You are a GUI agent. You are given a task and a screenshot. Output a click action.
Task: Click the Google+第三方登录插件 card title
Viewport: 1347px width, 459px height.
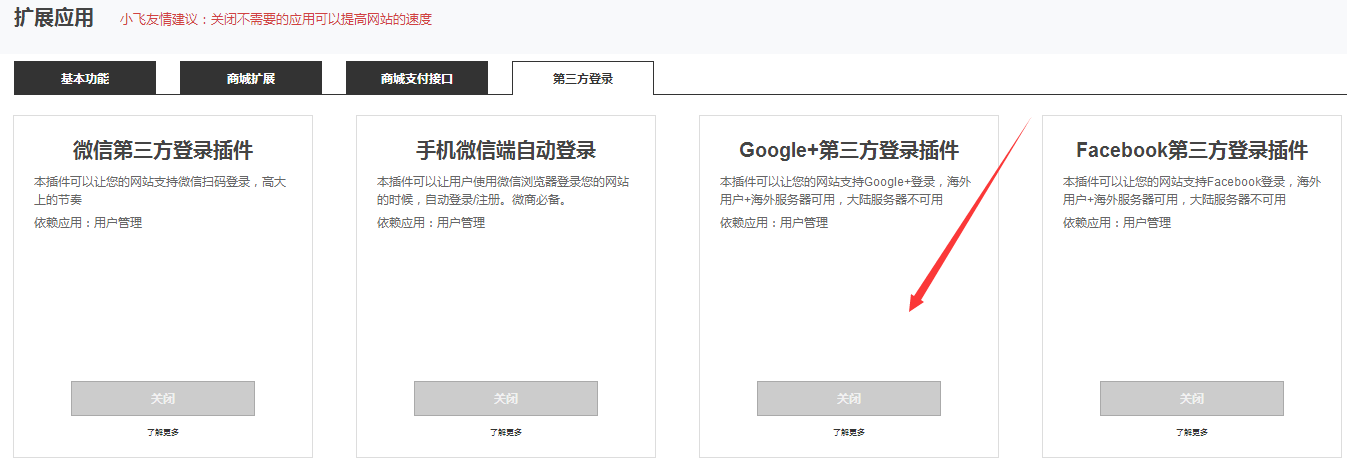(x=849, y=150)
